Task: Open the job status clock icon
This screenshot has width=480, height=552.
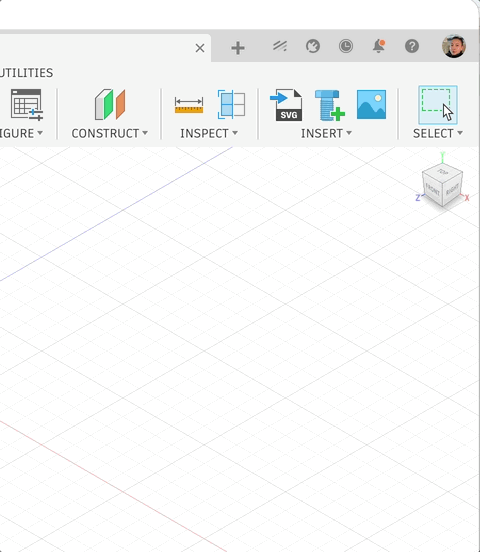Action: 346,46
